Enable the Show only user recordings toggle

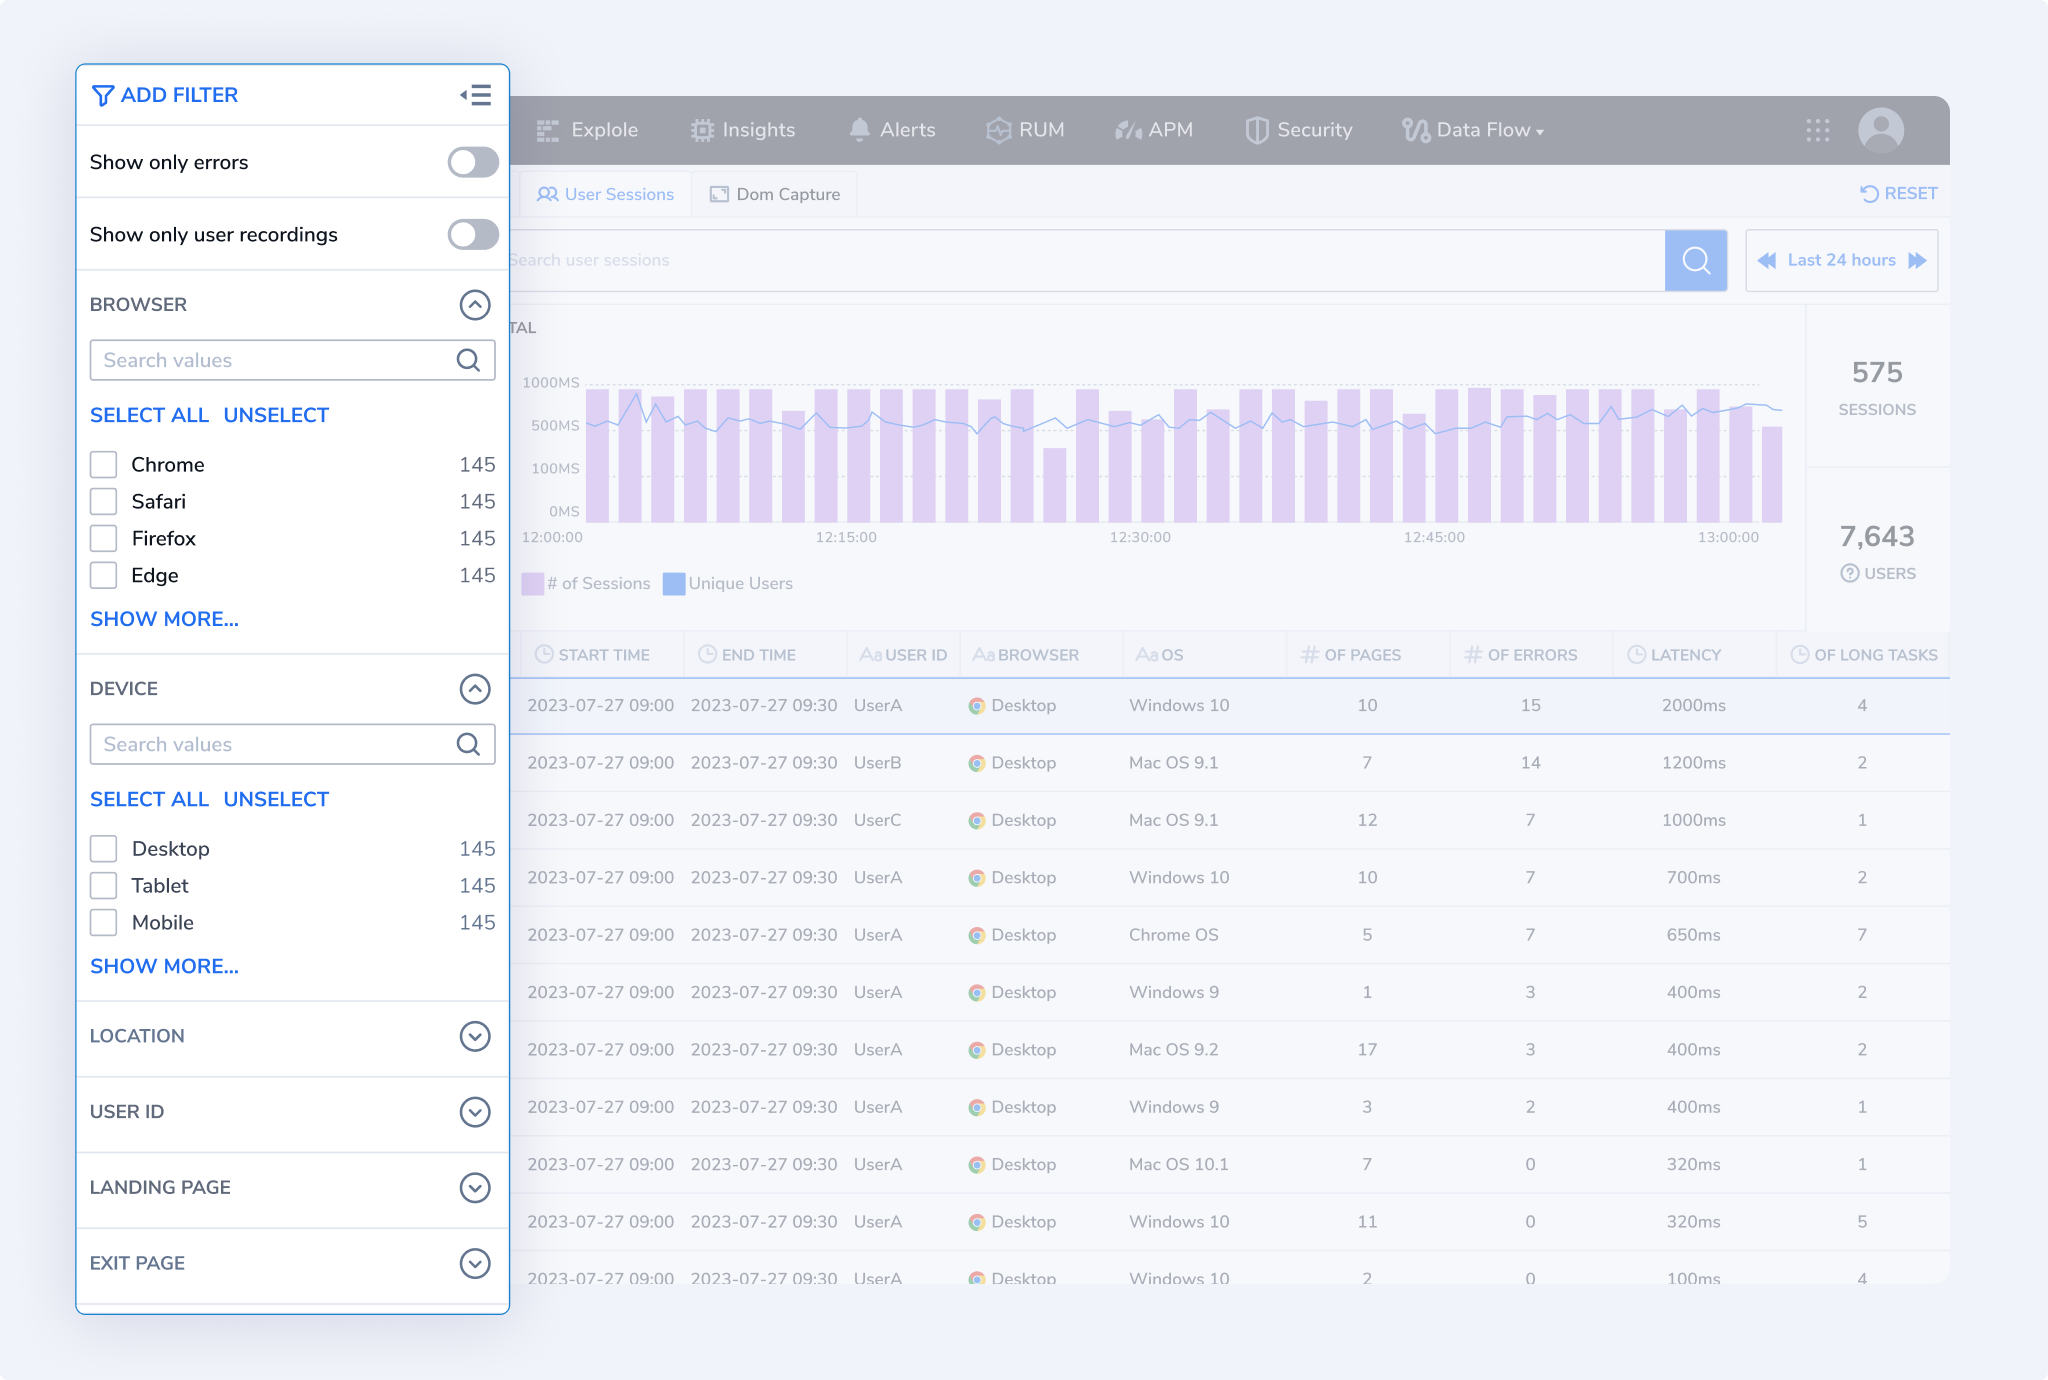(x=473, y=234)
